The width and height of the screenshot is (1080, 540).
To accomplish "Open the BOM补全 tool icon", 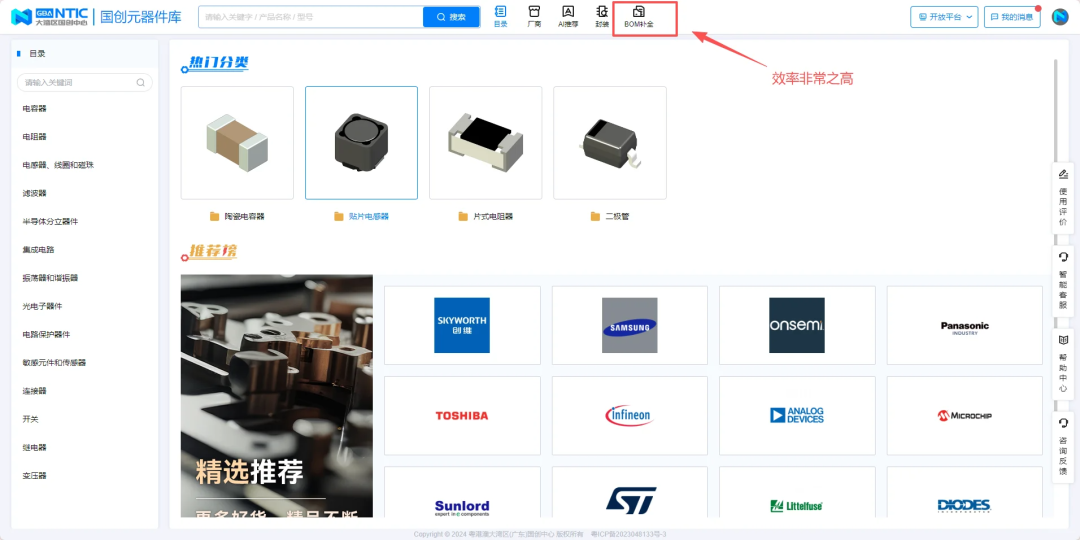I will click(638, 17).
